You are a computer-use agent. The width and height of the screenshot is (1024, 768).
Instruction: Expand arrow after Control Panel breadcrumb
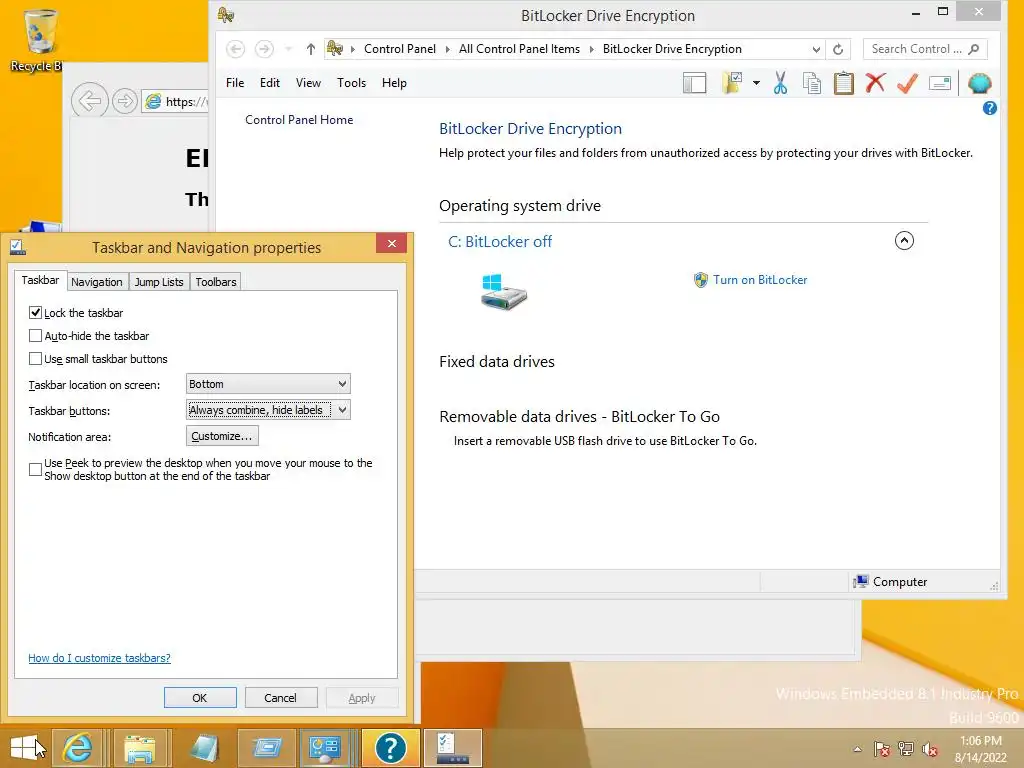tap(447, 49)
